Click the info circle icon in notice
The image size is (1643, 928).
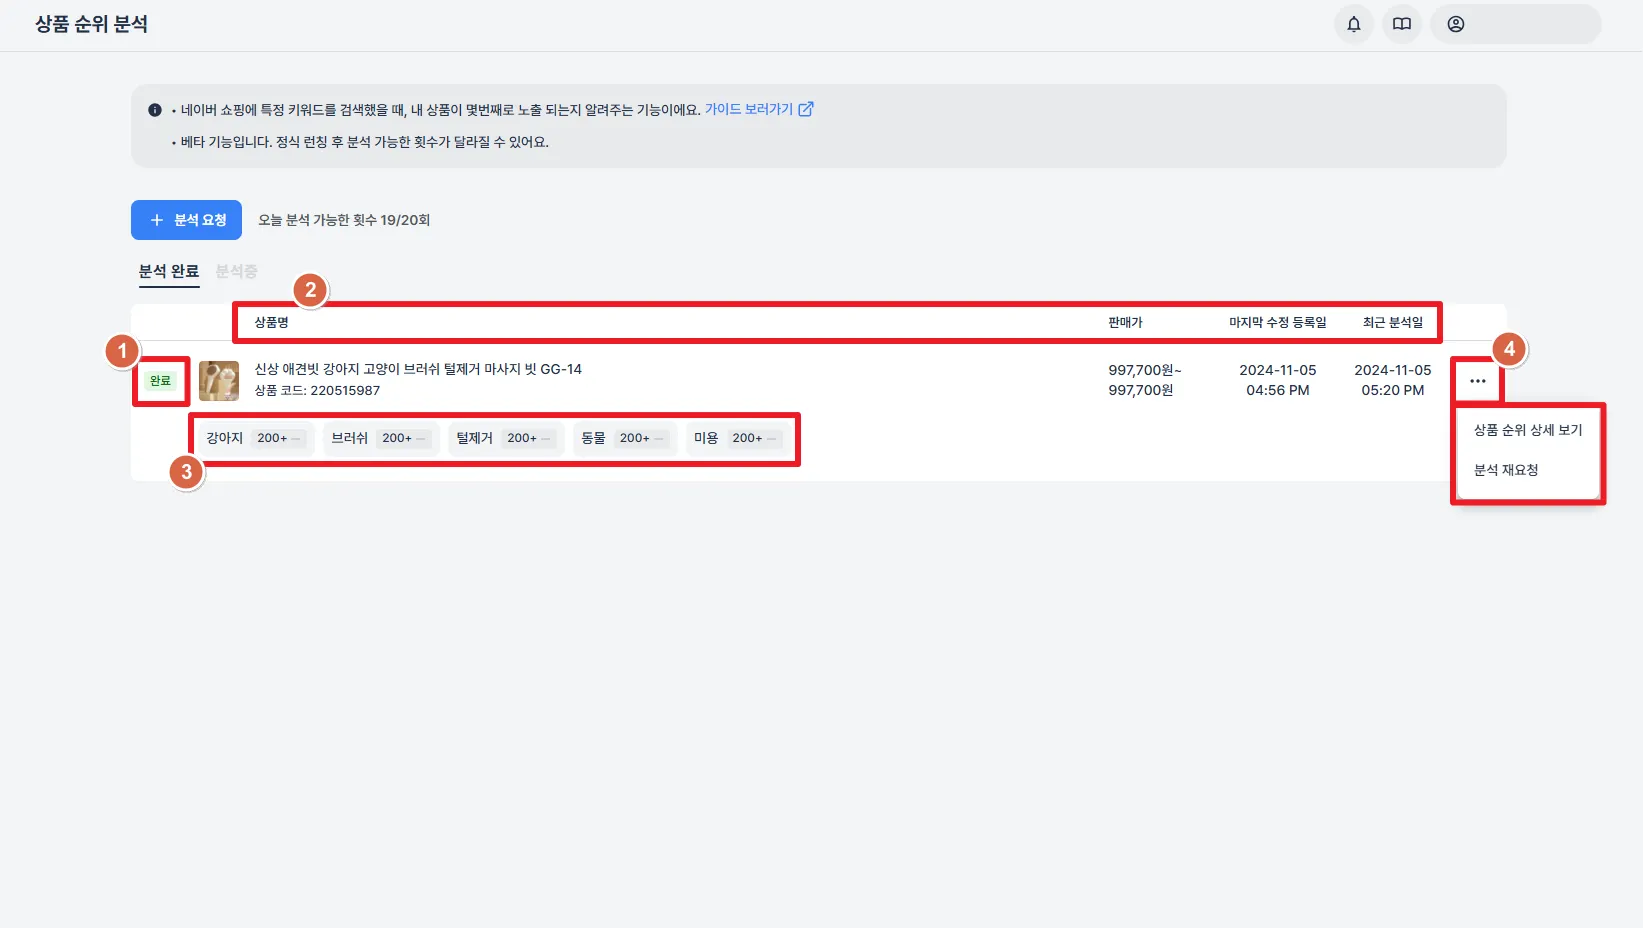point(155,110)
